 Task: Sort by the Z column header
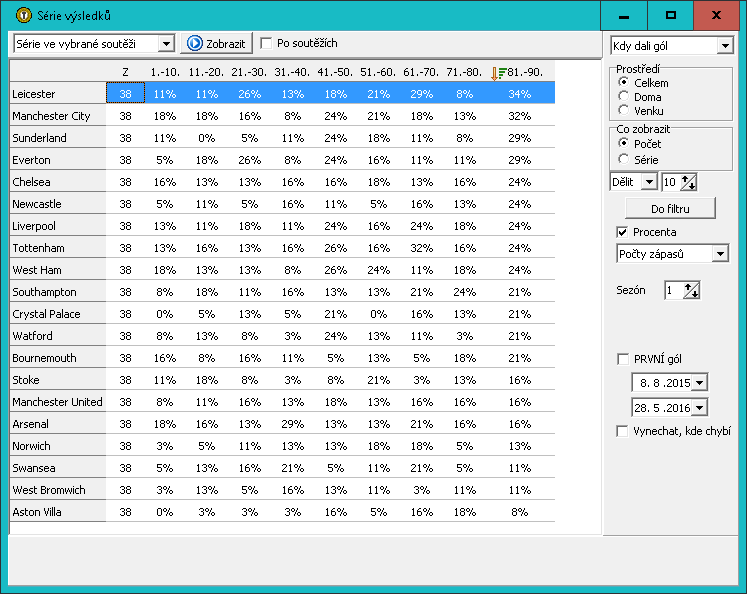pyautogui.click(x=125, y=72)
